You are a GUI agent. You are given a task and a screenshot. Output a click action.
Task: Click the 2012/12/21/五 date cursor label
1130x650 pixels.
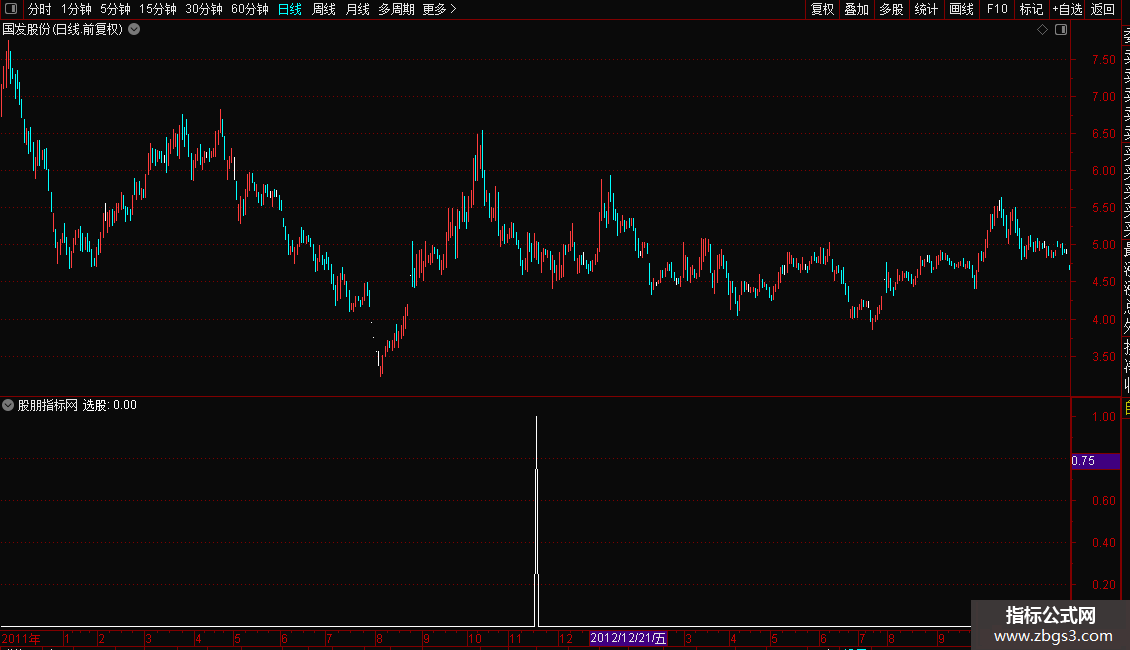(628, 638)
